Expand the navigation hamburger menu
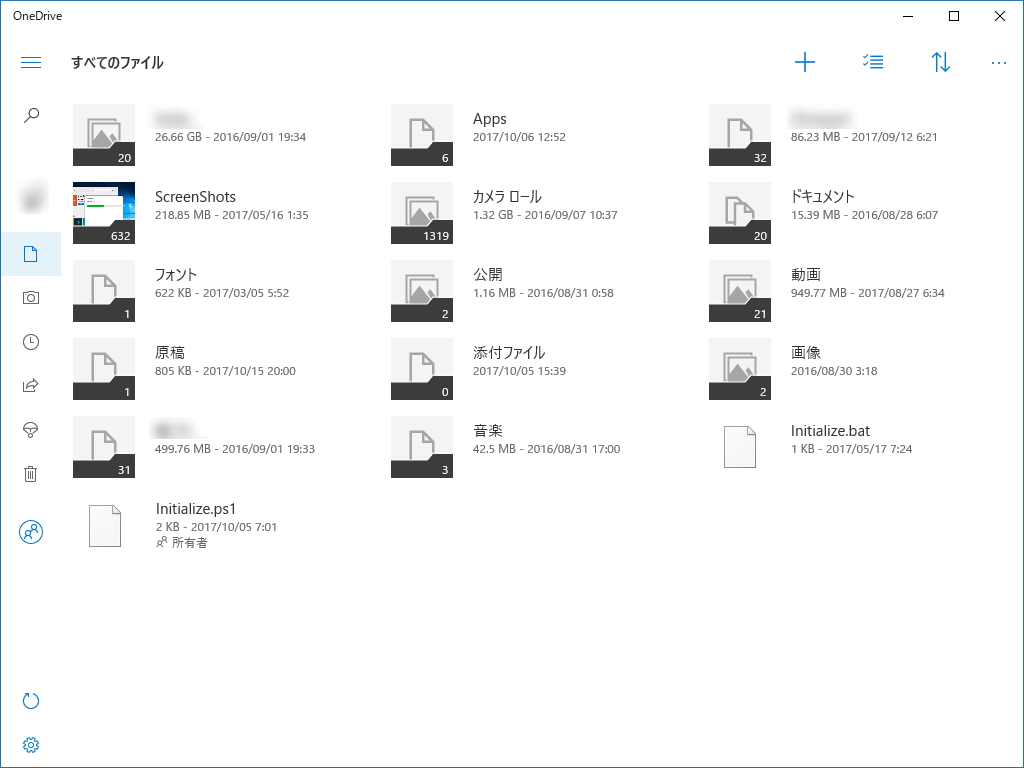 coord(31,61)
